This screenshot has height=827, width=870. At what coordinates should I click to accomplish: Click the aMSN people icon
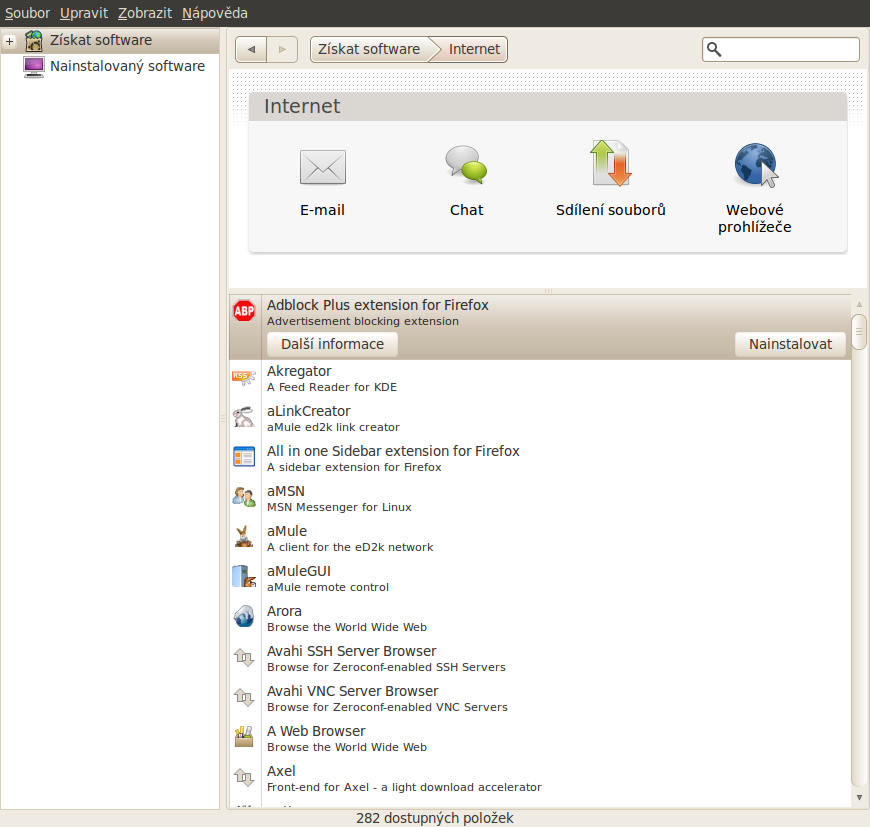point(244,497)
